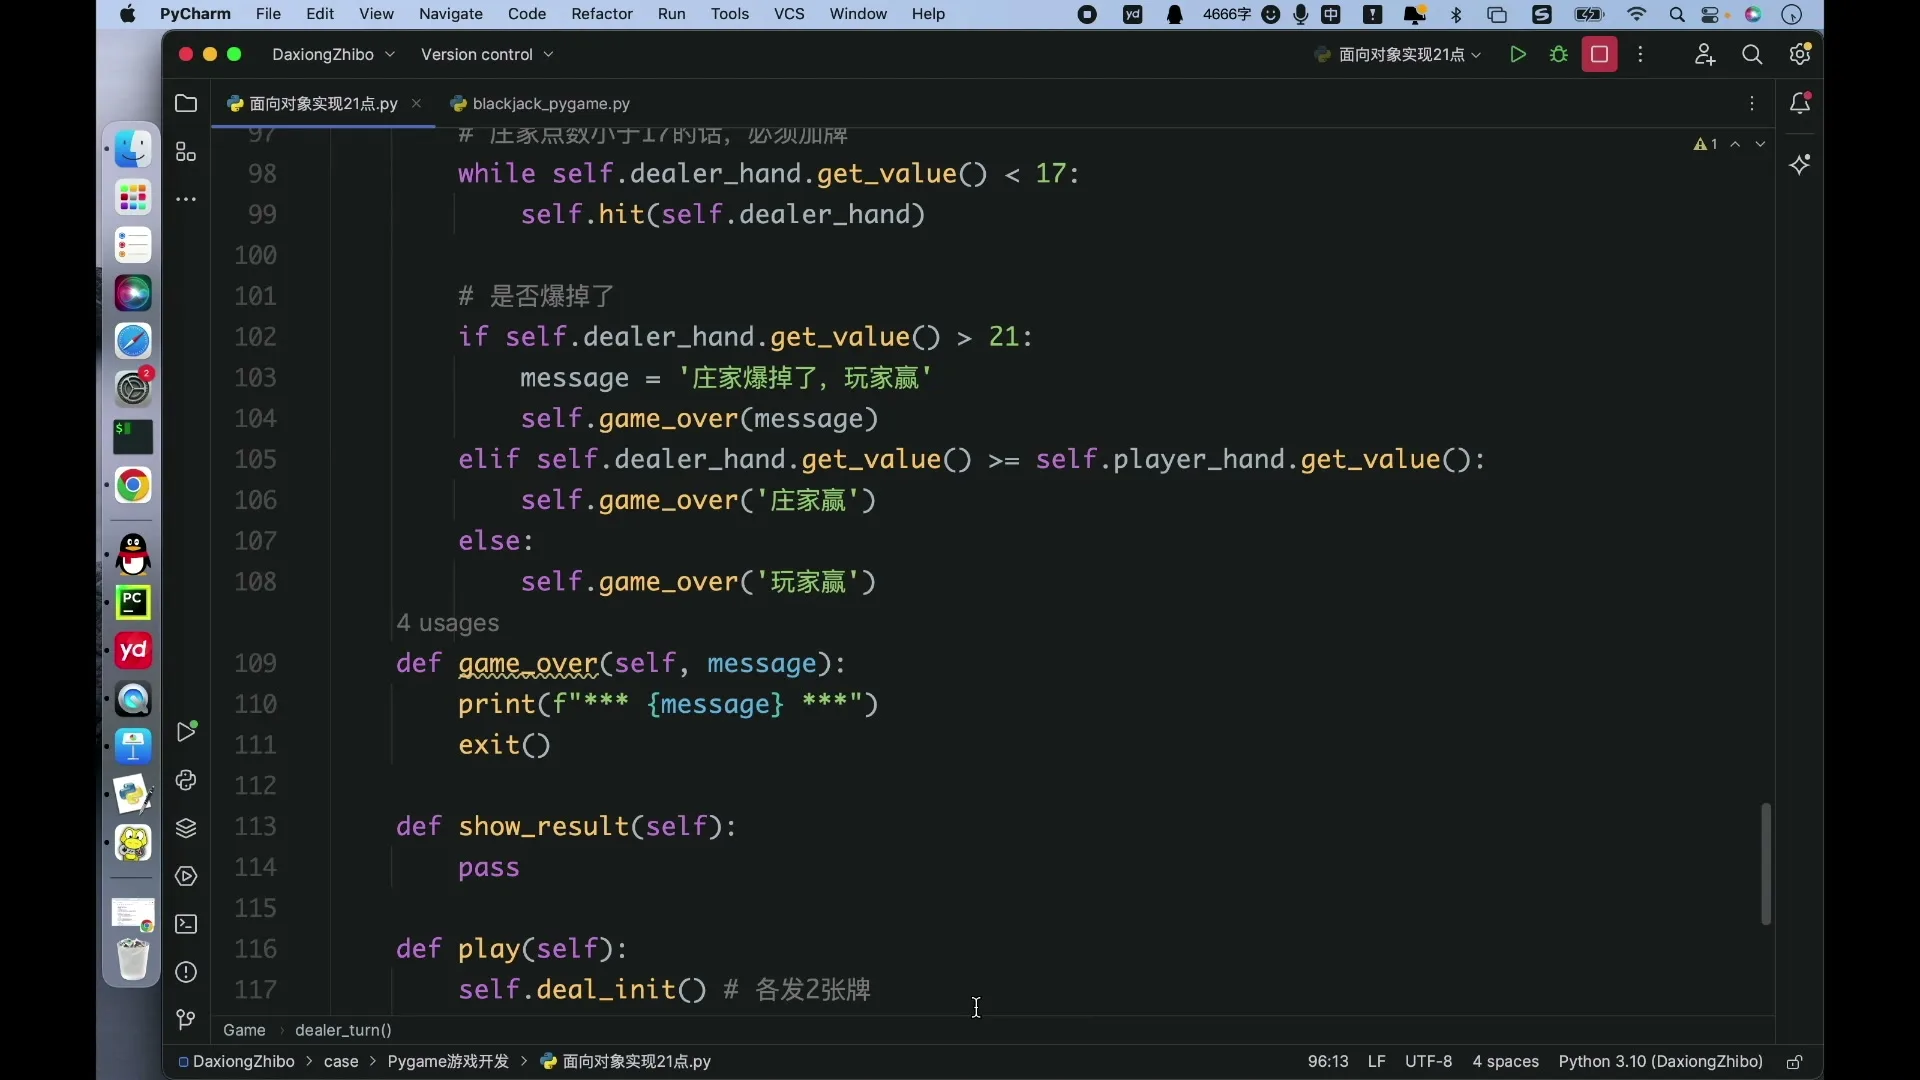This screenshot has height=1080, width=1920.
Task: Open Google Chrome from the Dock
Action: click(133, 486)
